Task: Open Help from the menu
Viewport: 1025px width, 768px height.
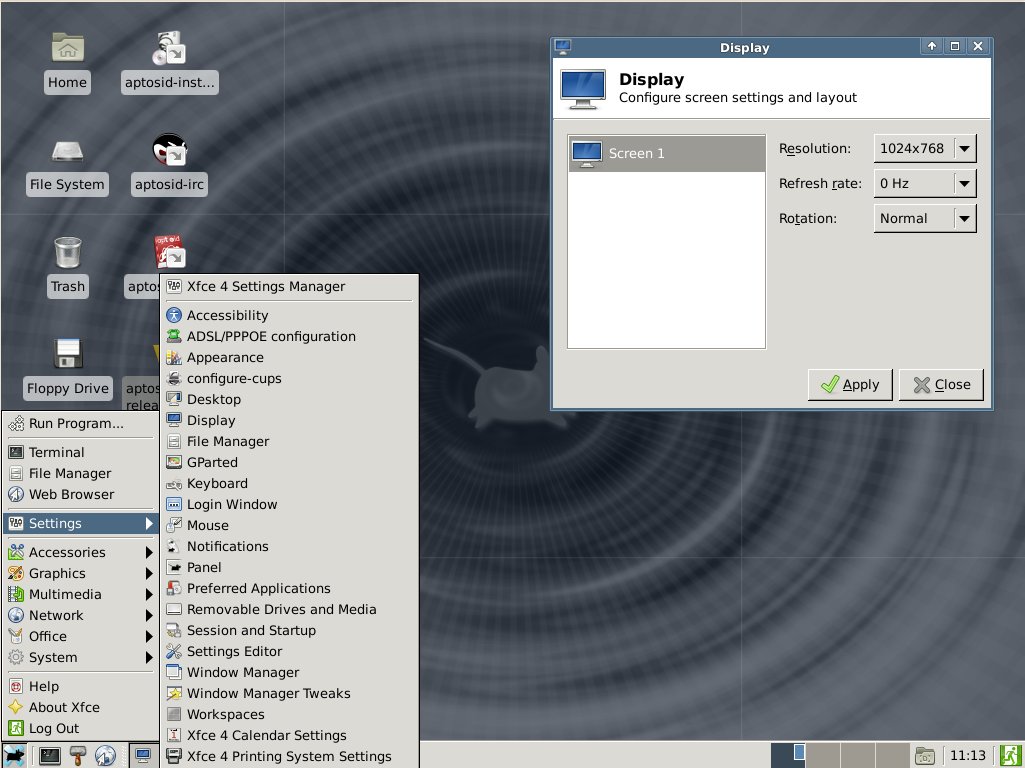Action: coord(80,686)
